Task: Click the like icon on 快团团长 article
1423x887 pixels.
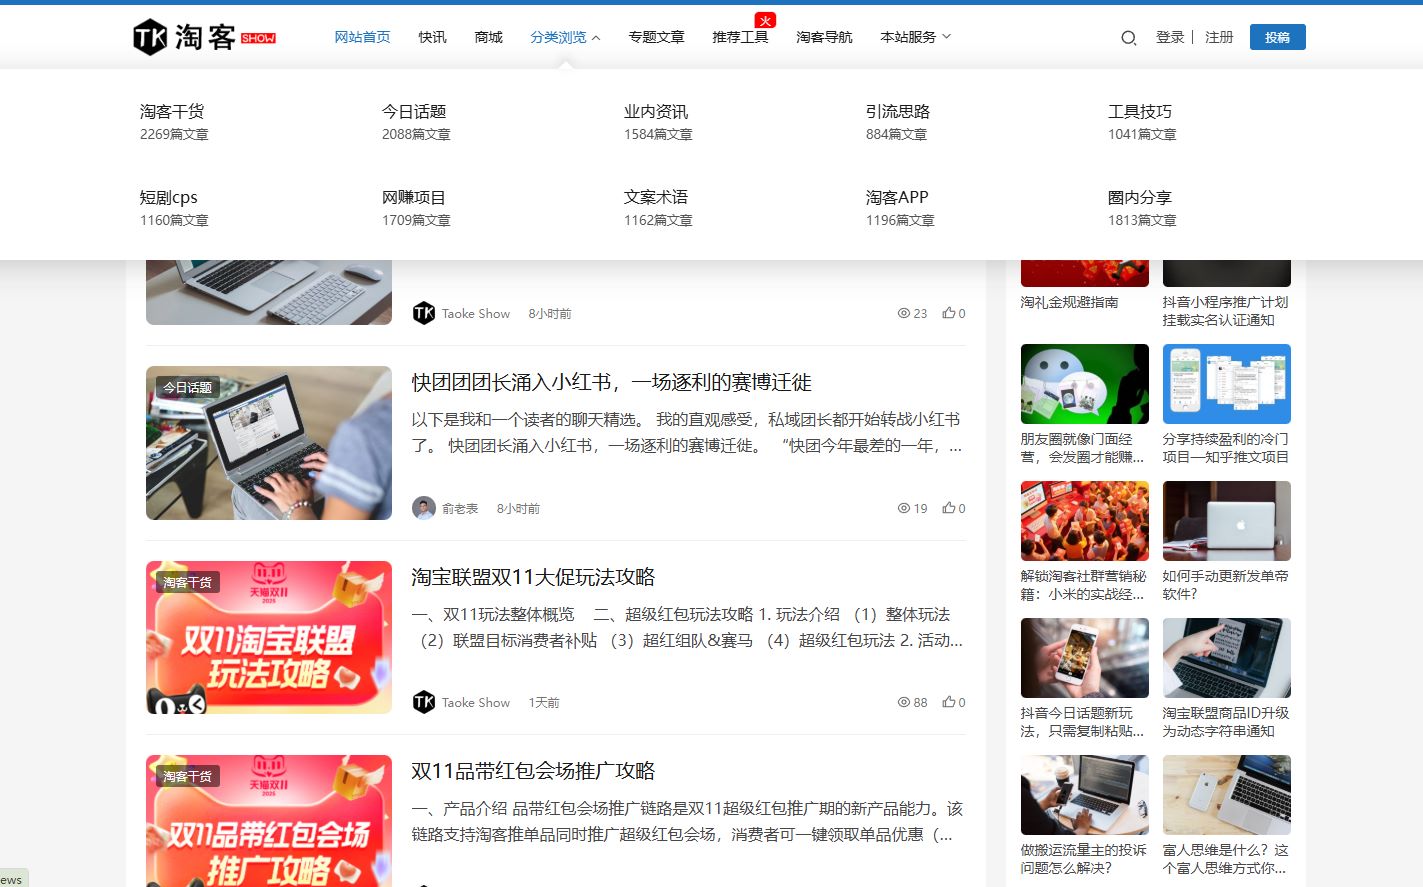Action: point(948,508)
